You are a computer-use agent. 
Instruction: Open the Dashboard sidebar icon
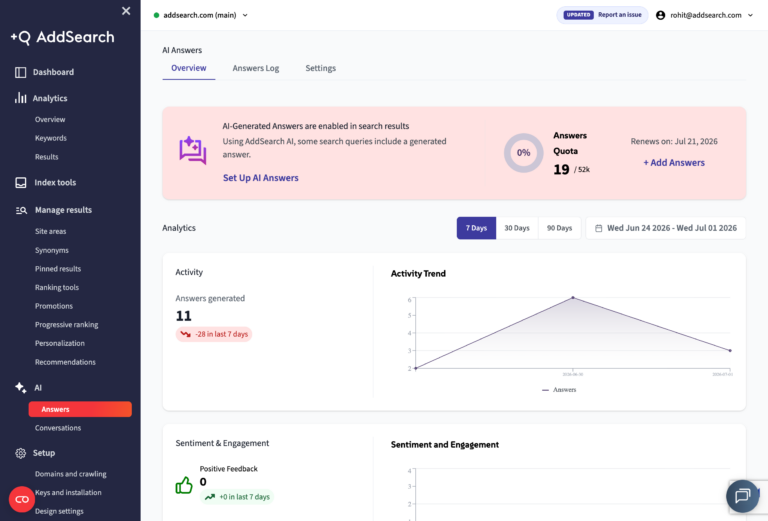21,72
